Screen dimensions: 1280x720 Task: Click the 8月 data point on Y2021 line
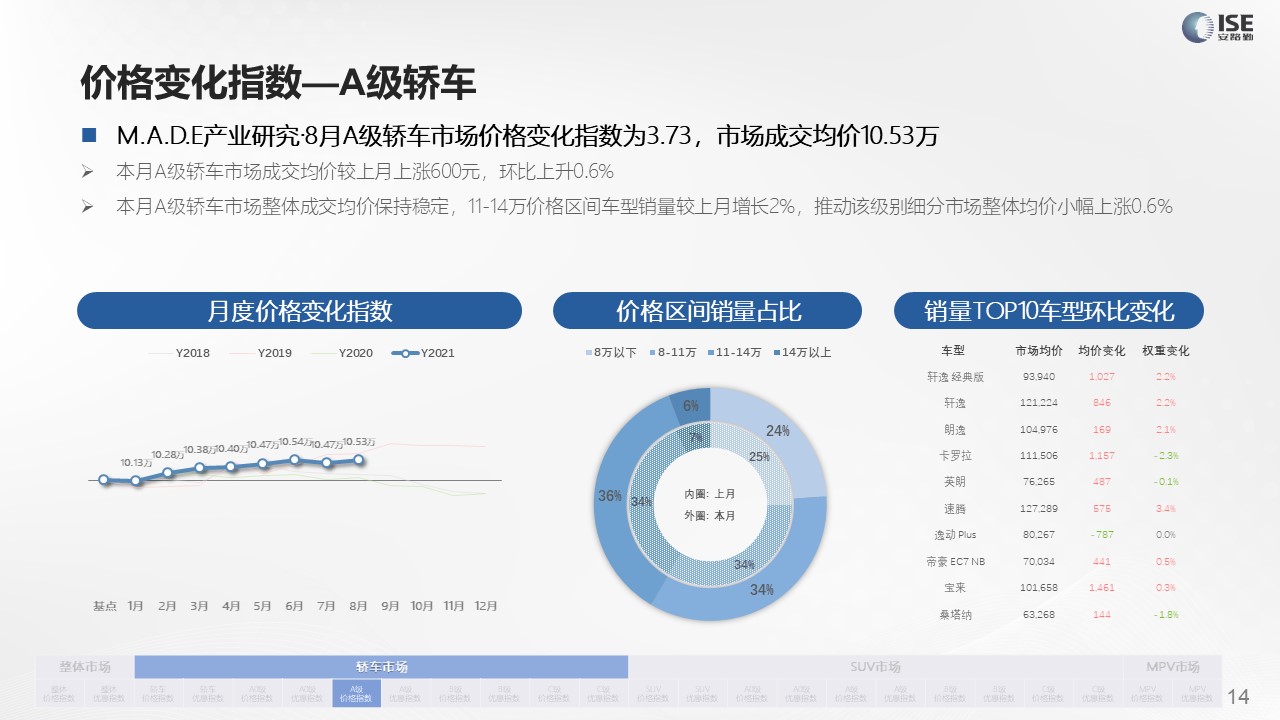coord(359,459)
